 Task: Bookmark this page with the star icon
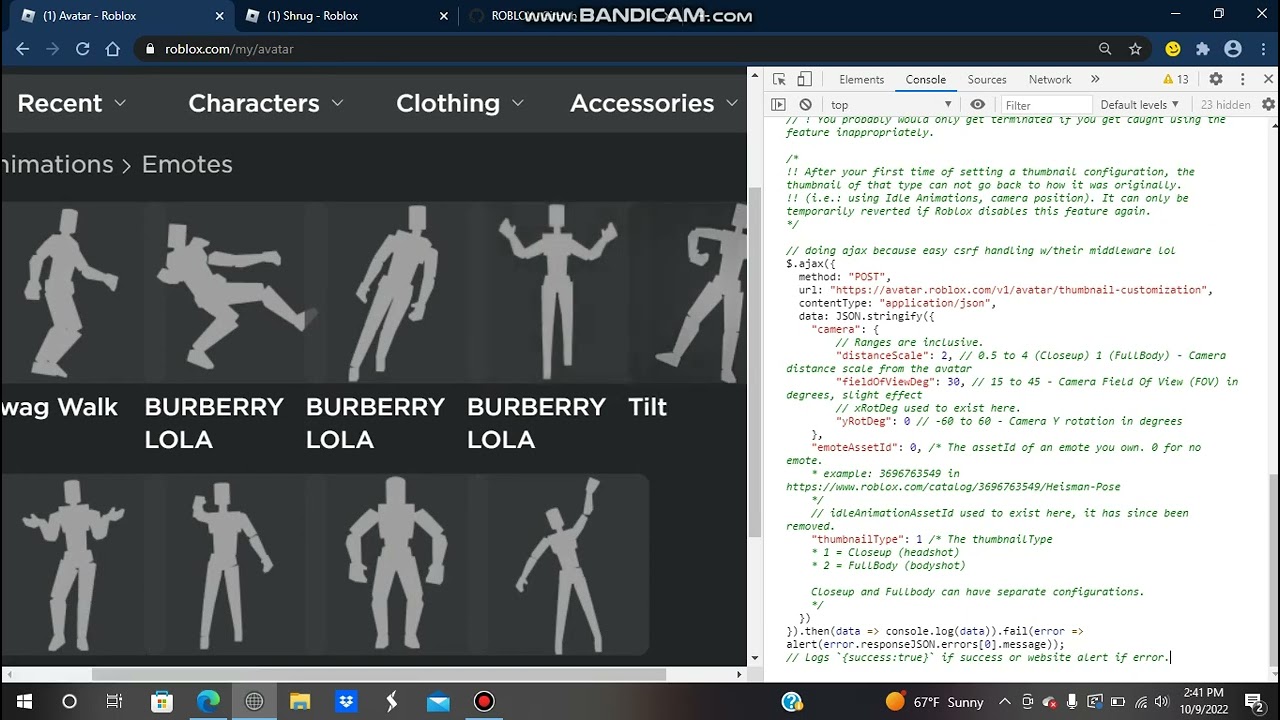tap(1135, 49)
